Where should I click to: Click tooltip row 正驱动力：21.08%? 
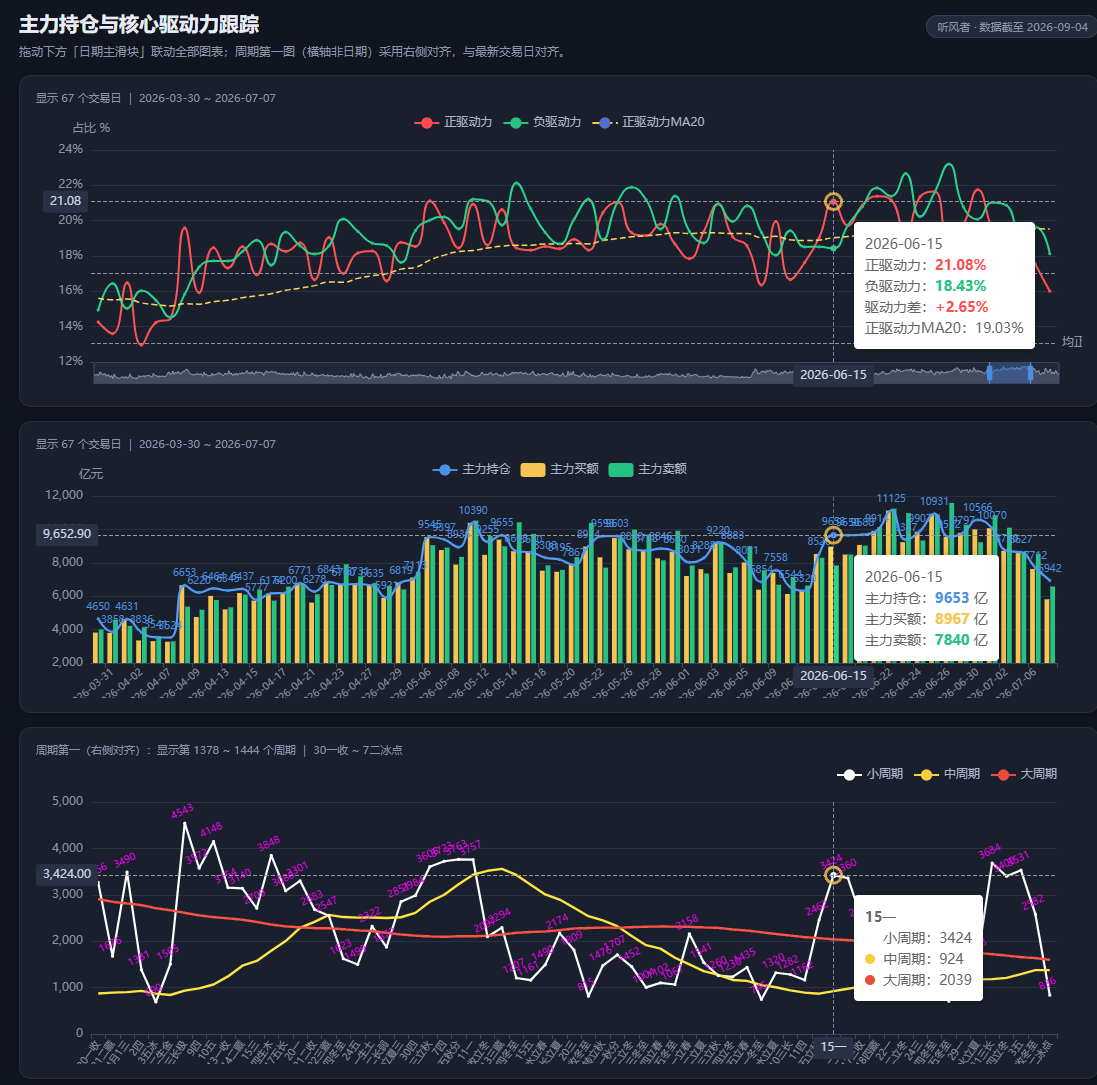click(x=925, y=265)
